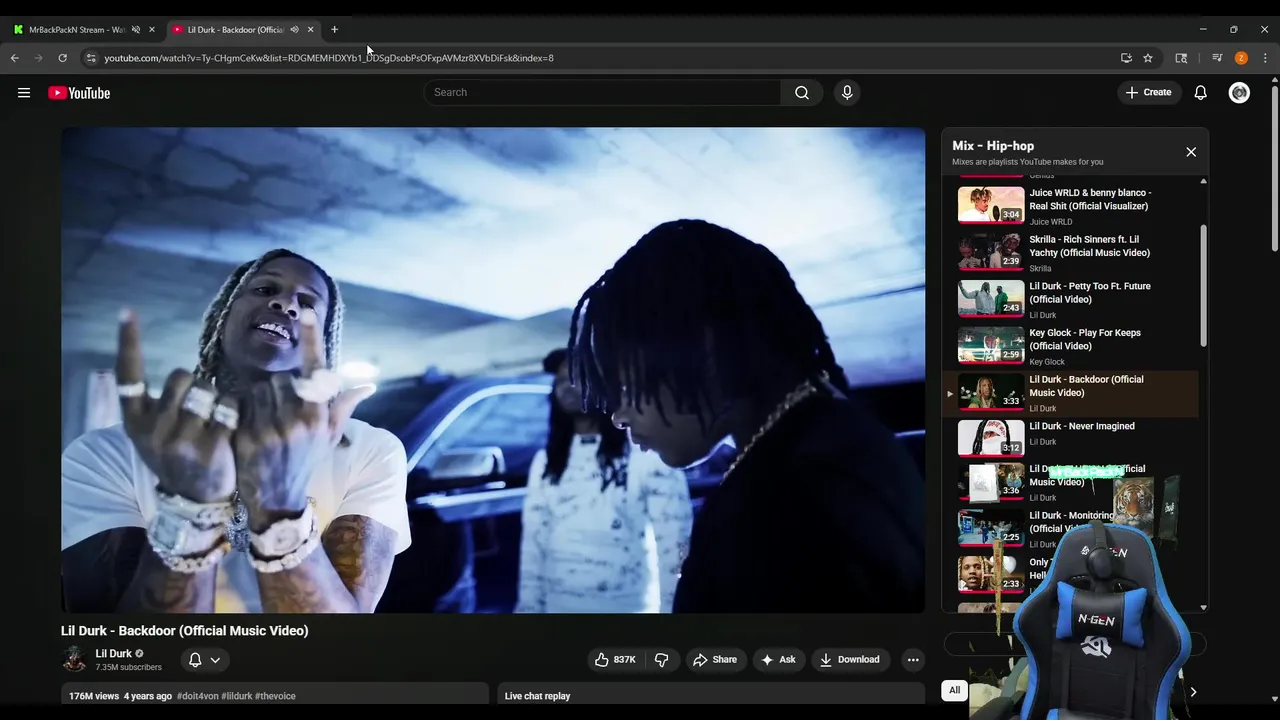Open the Lil Durk channel name link
The height and width of the screenshot is (720, 1280).
click(113, 653)
